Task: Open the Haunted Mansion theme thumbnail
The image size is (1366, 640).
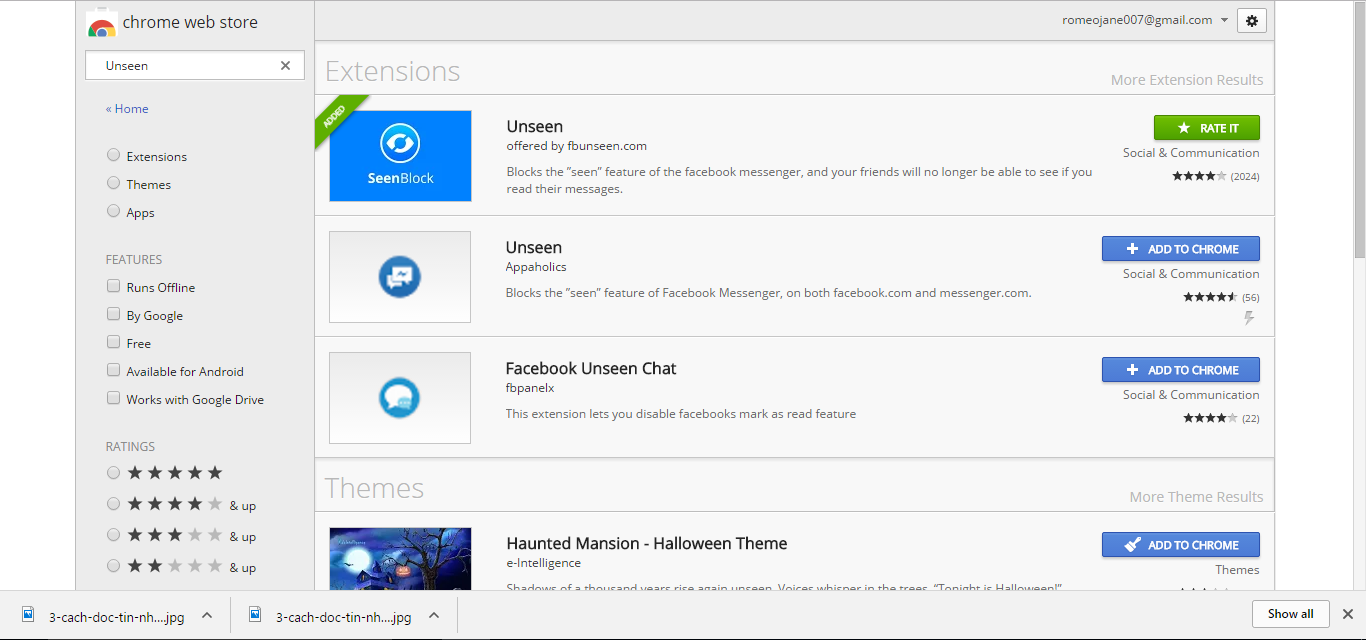Action: [400, 558]
